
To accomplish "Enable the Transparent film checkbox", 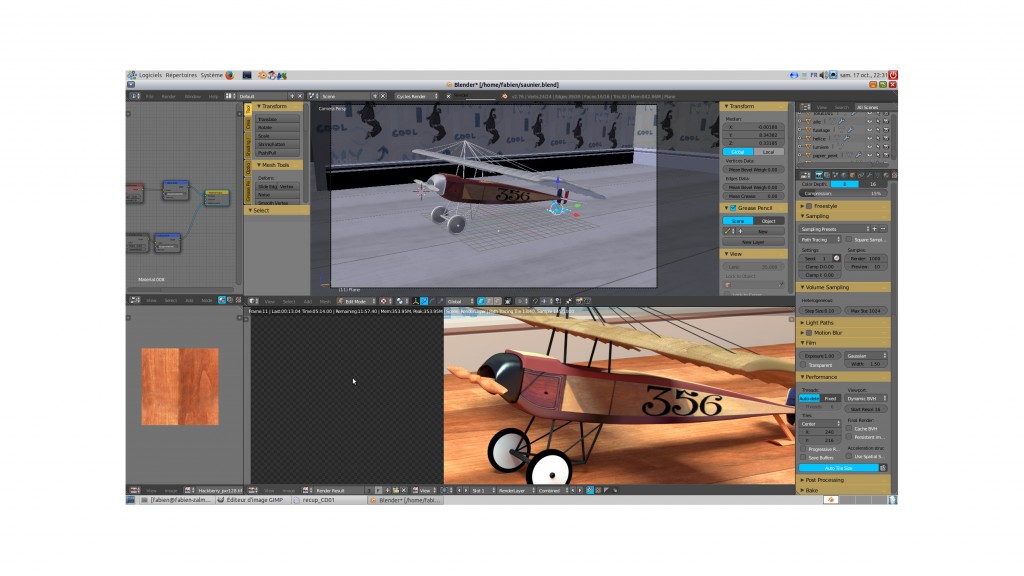I will point(803,365).
